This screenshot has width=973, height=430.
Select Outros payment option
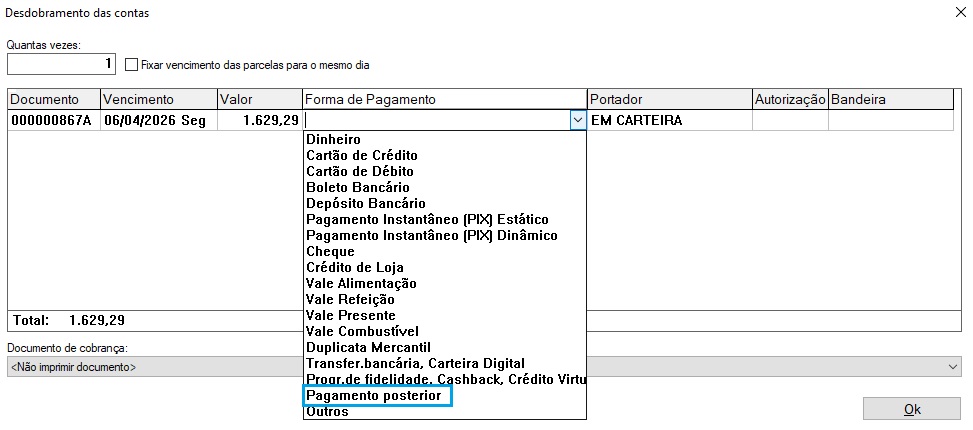click(328, 412)
